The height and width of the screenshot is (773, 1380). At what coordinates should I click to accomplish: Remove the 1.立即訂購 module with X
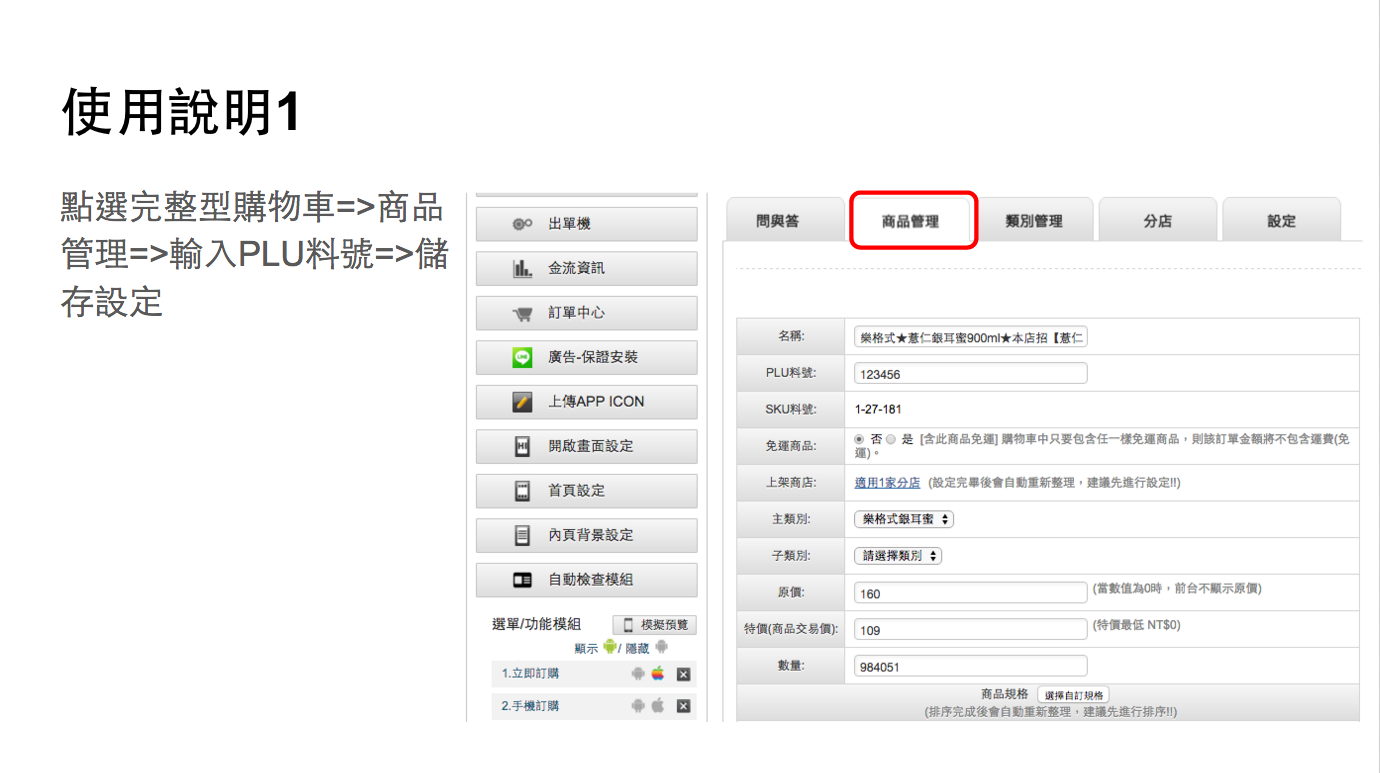(684, 674)
